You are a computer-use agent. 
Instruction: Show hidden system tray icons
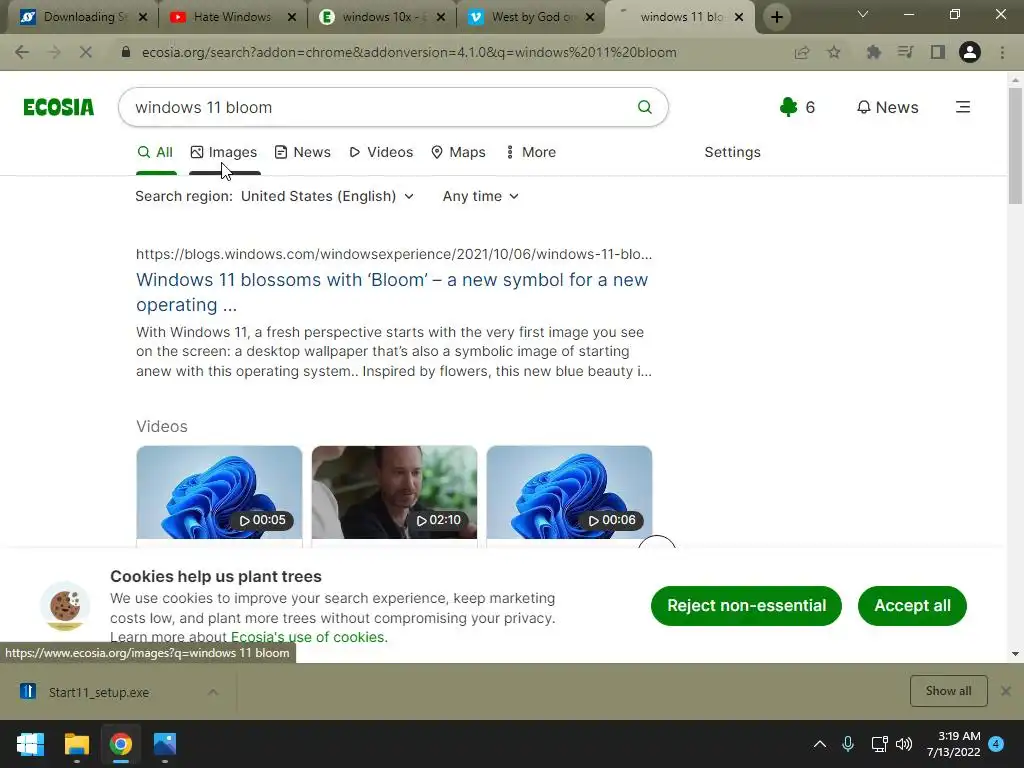point(820,744)
